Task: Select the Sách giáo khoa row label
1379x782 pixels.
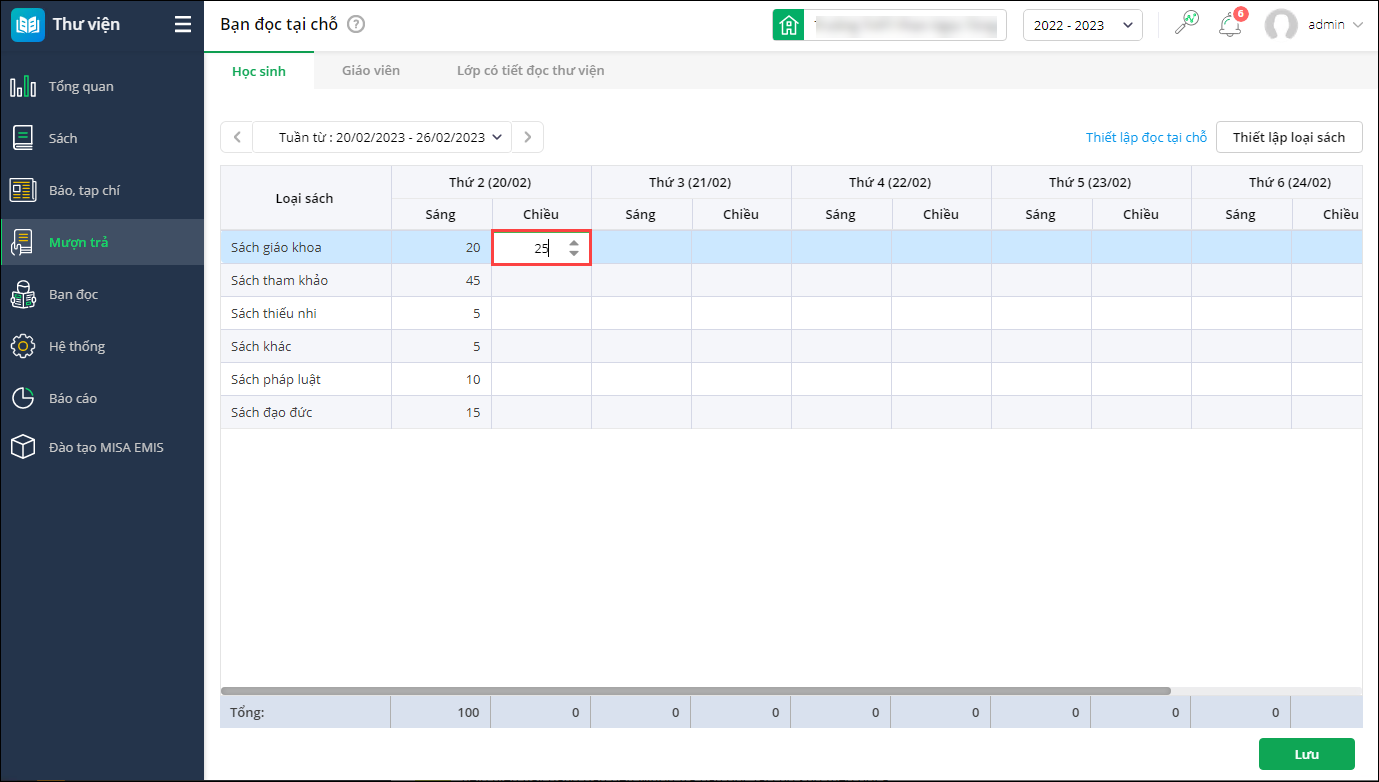Action: point(276,248)
